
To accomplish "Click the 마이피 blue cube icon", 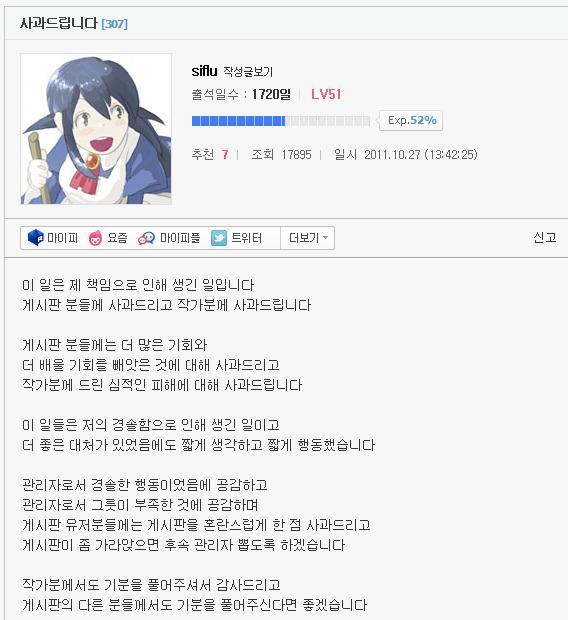I will point(36,238).
